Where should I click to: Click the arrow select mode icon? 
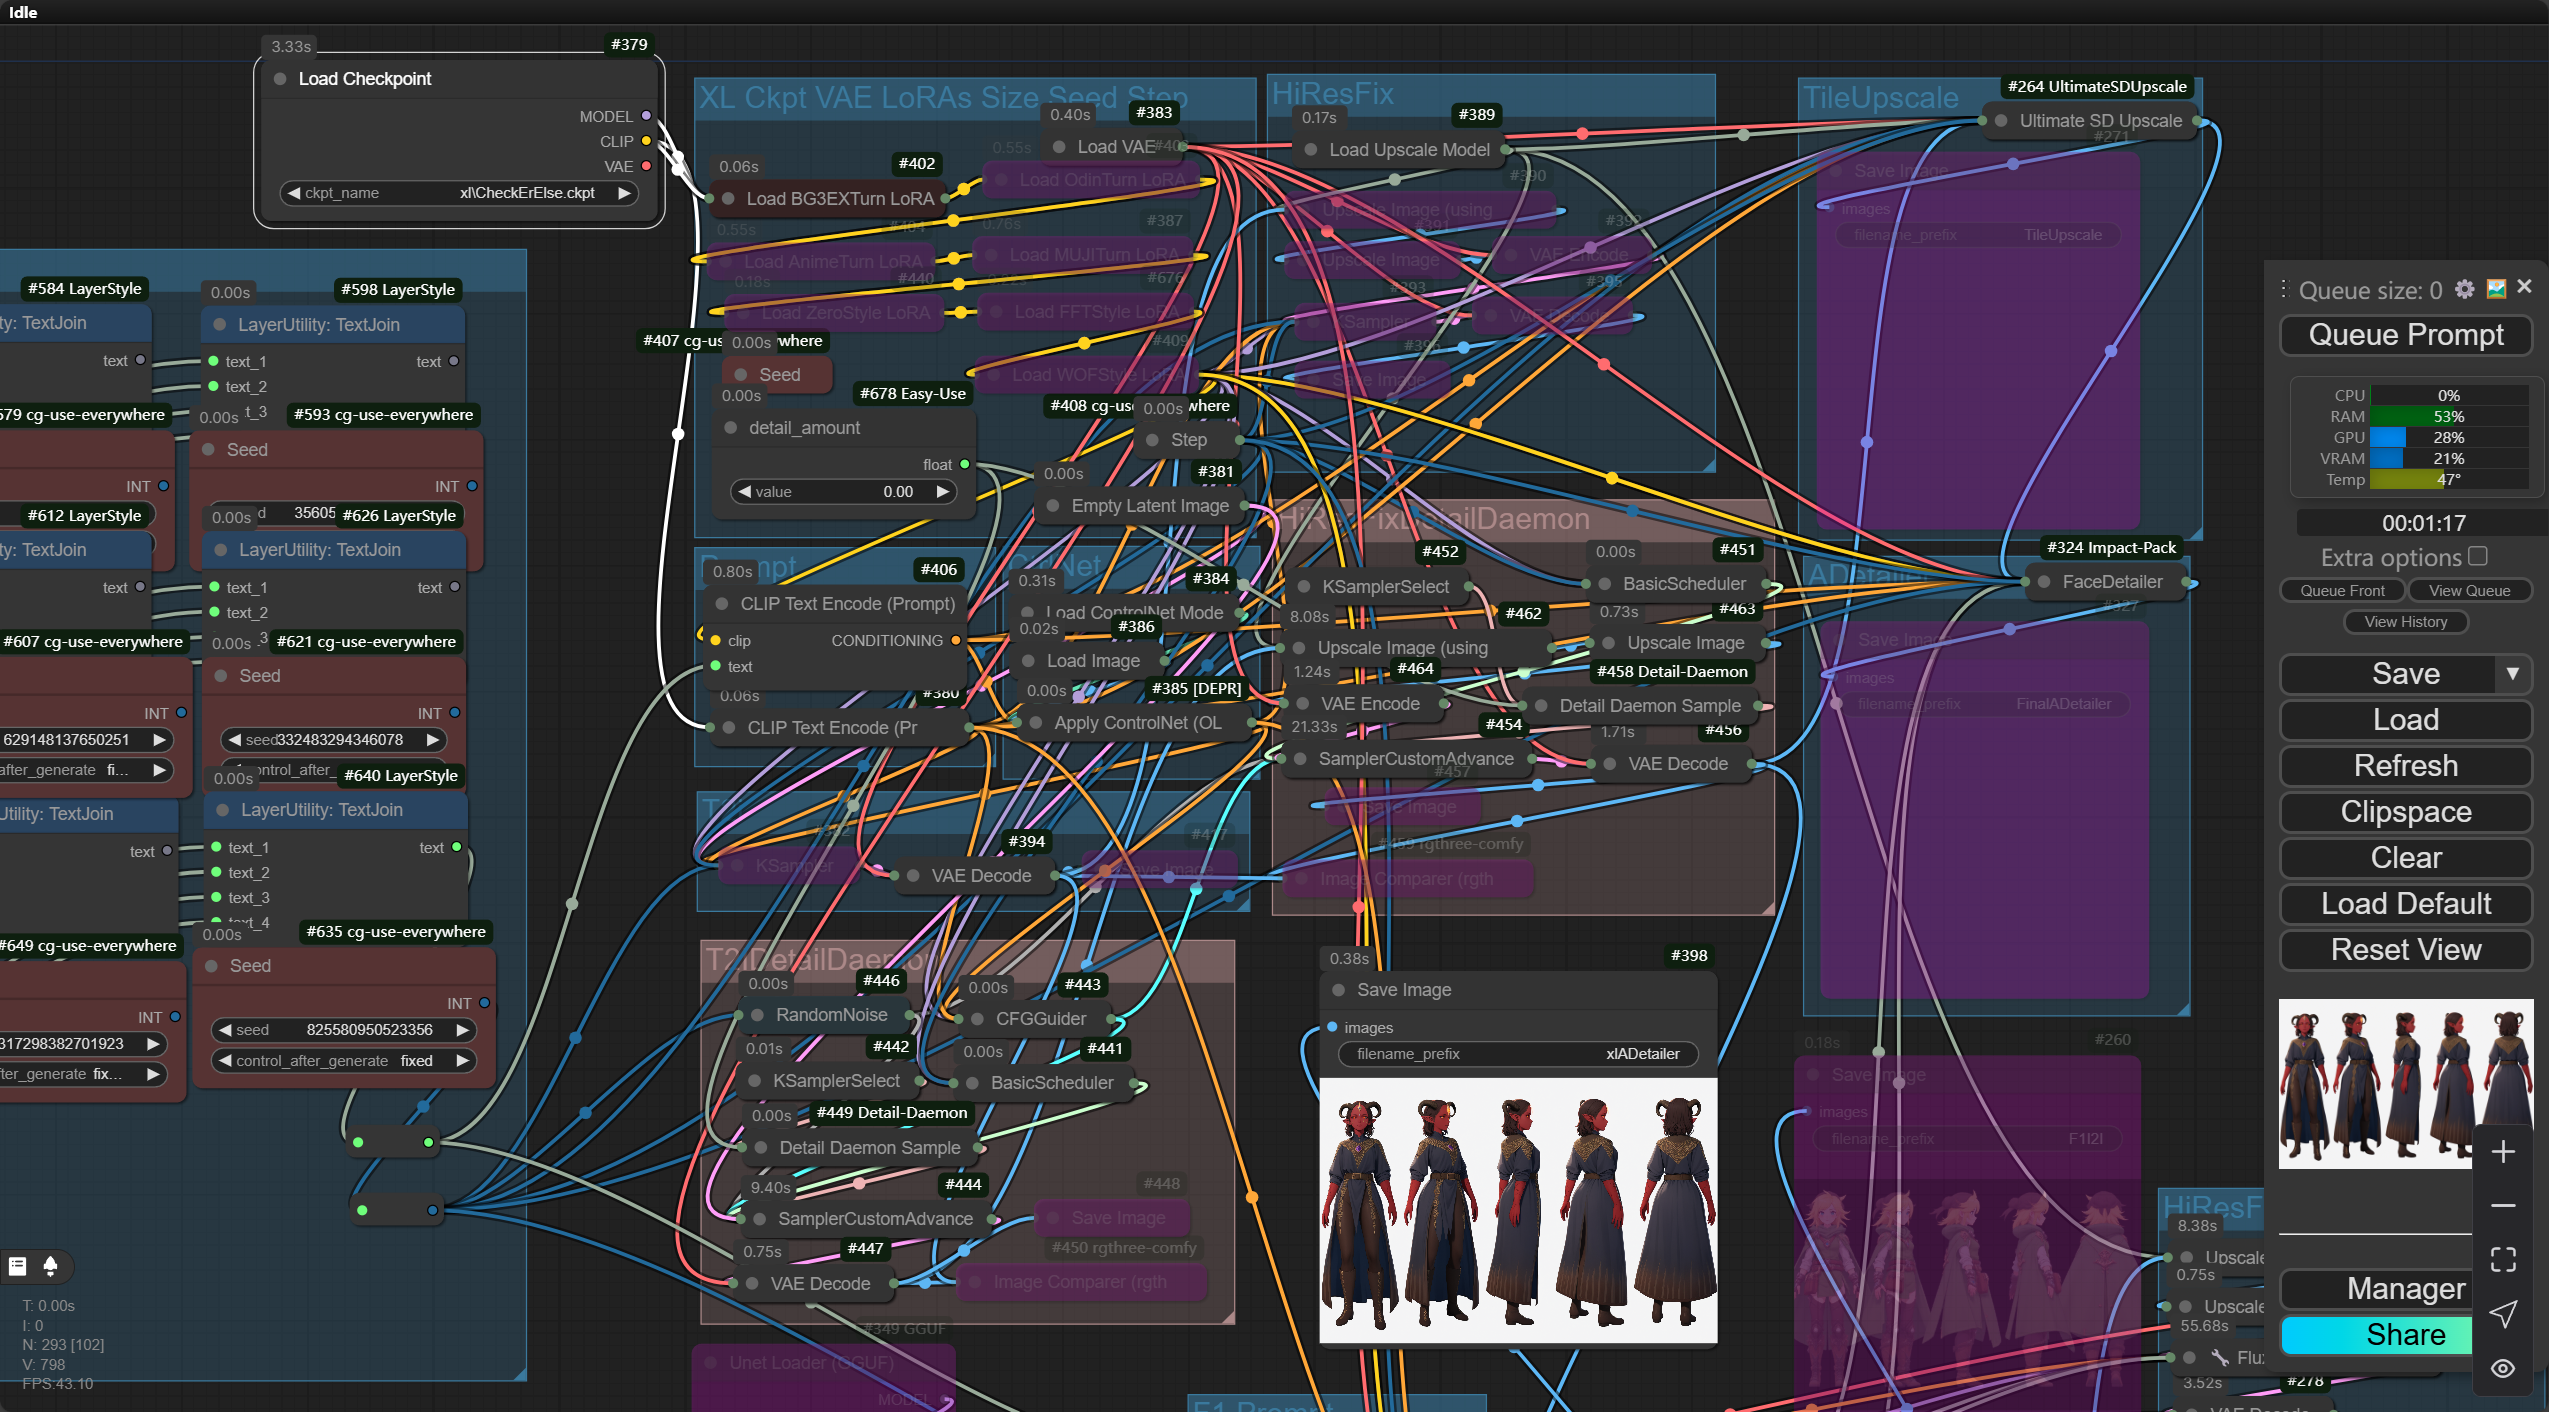2503,1314
